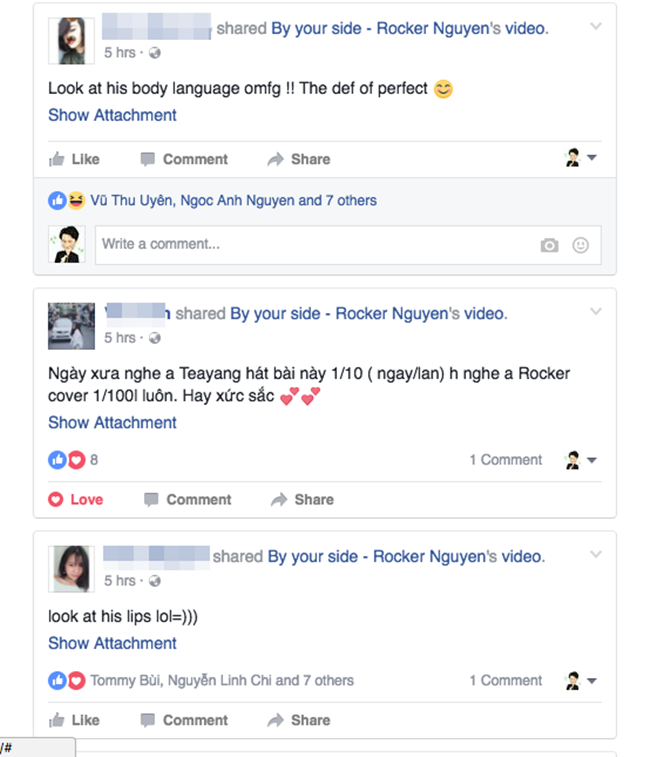Click the laughing reaction icon on the first post
Viewport: 650px width, 757px height.
pyautogui.click(x=76, y=200)
